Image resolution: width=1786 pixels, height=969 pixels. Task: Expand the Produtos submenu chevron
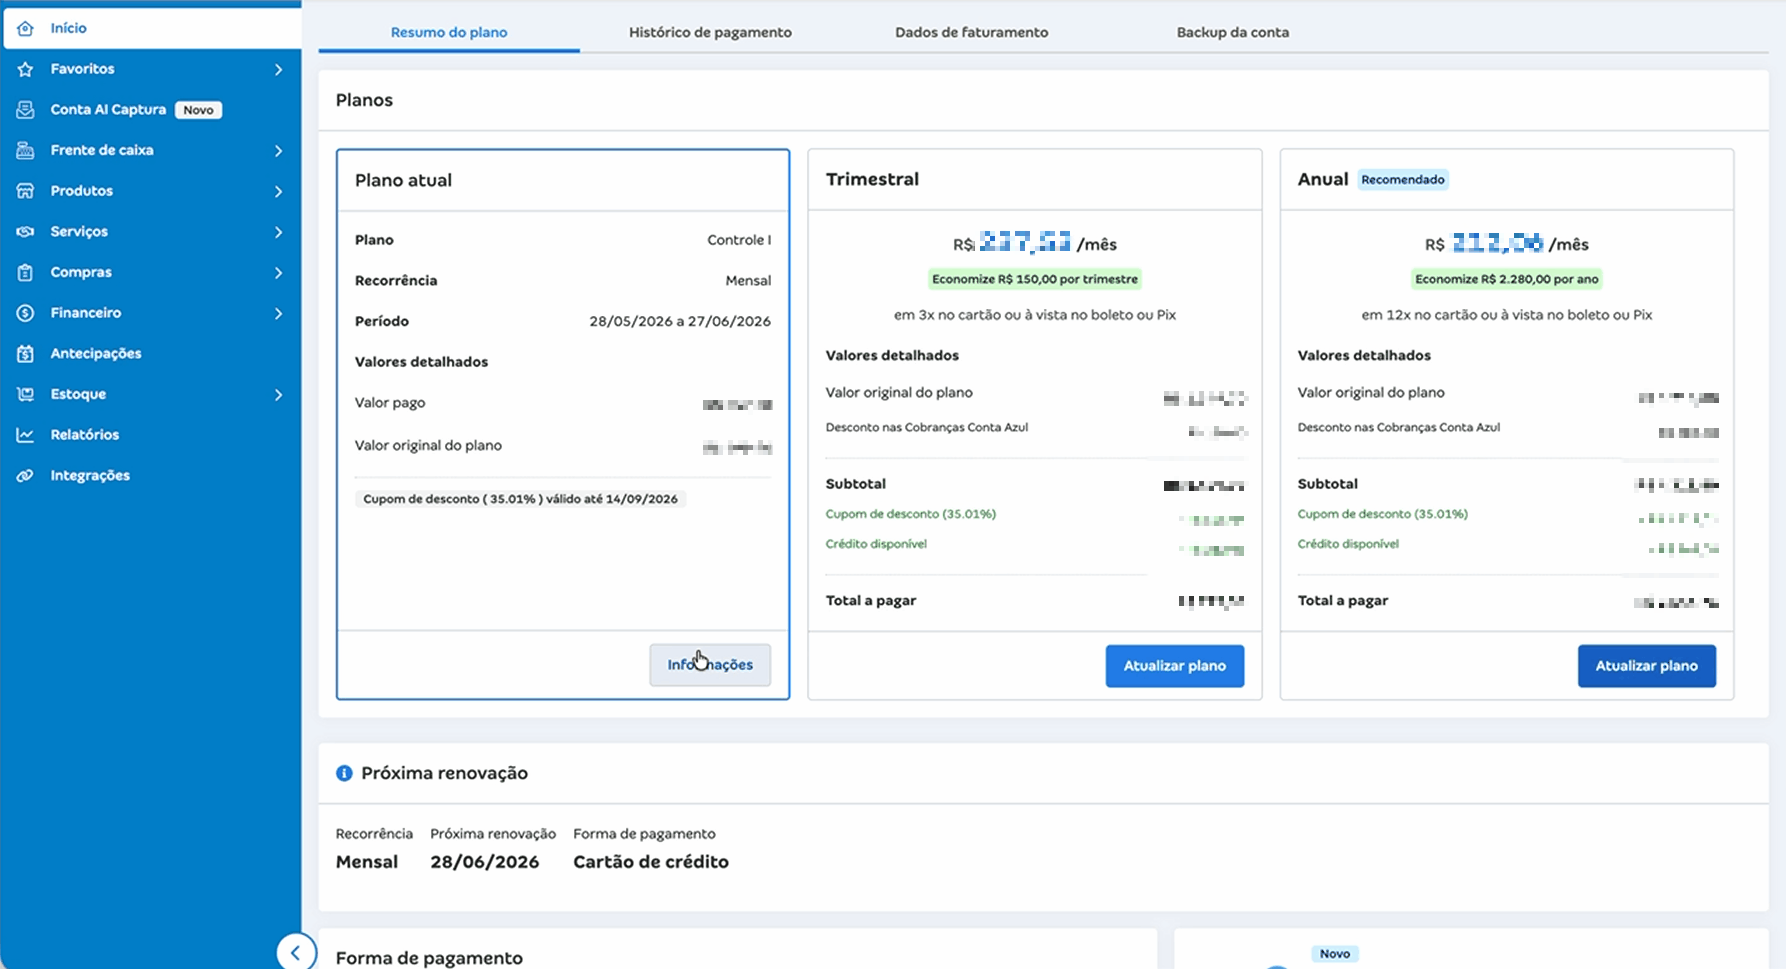pyautogui.click(x=278, y=191)
